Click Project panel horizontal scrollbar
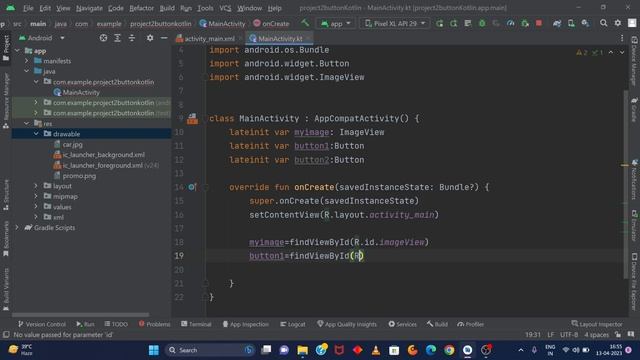The height and width of the screenshot is (360, 640). (80, 315)
